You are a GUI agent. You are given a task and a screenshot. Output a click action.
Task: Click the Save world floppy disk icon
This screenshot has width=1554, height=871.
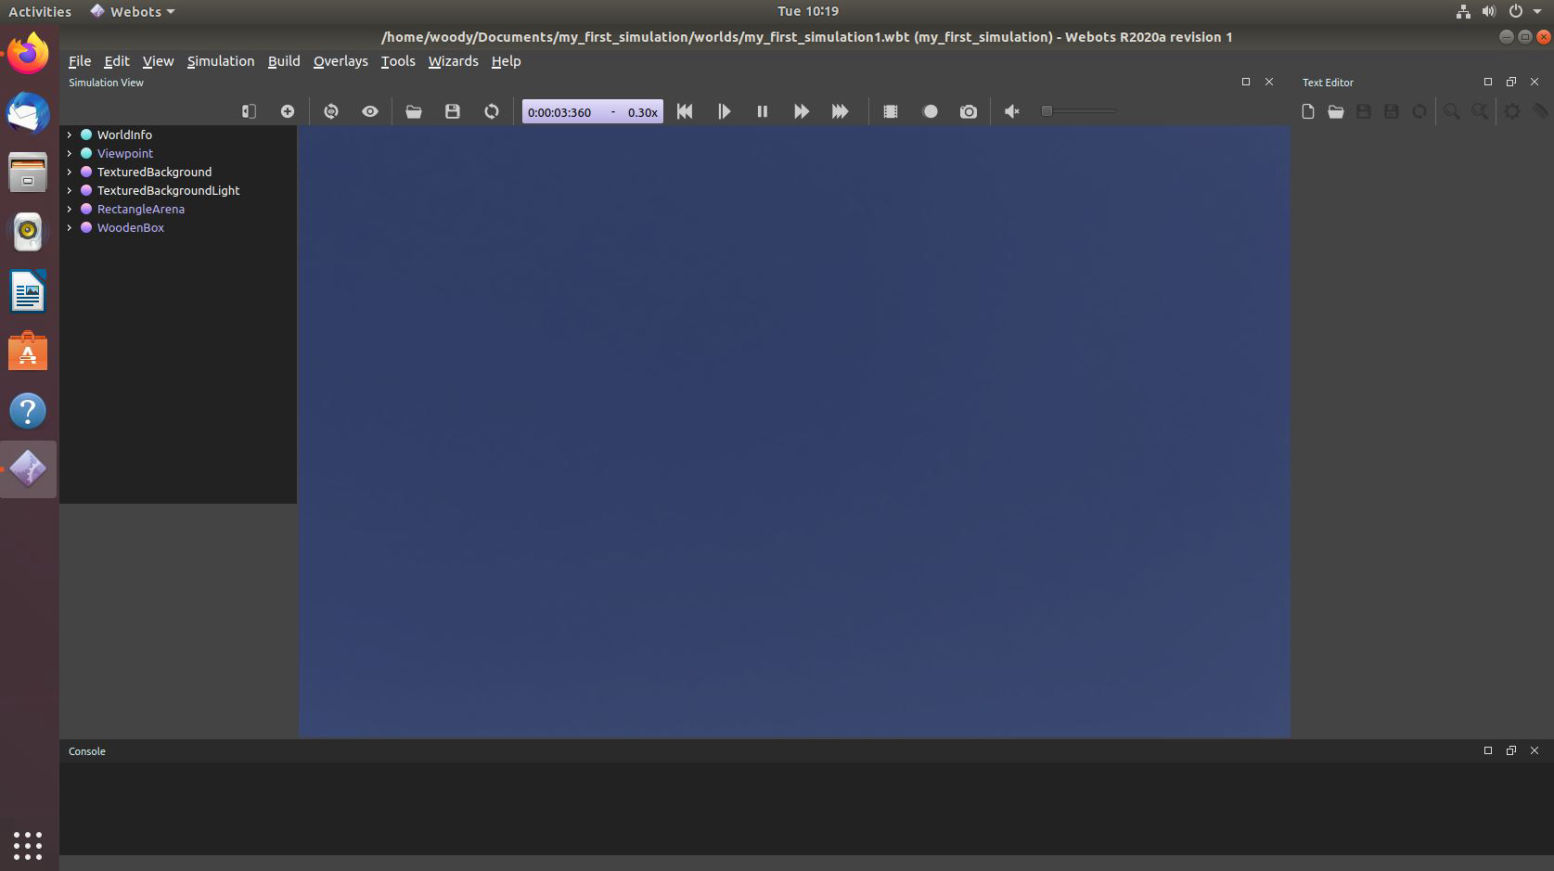452,111
